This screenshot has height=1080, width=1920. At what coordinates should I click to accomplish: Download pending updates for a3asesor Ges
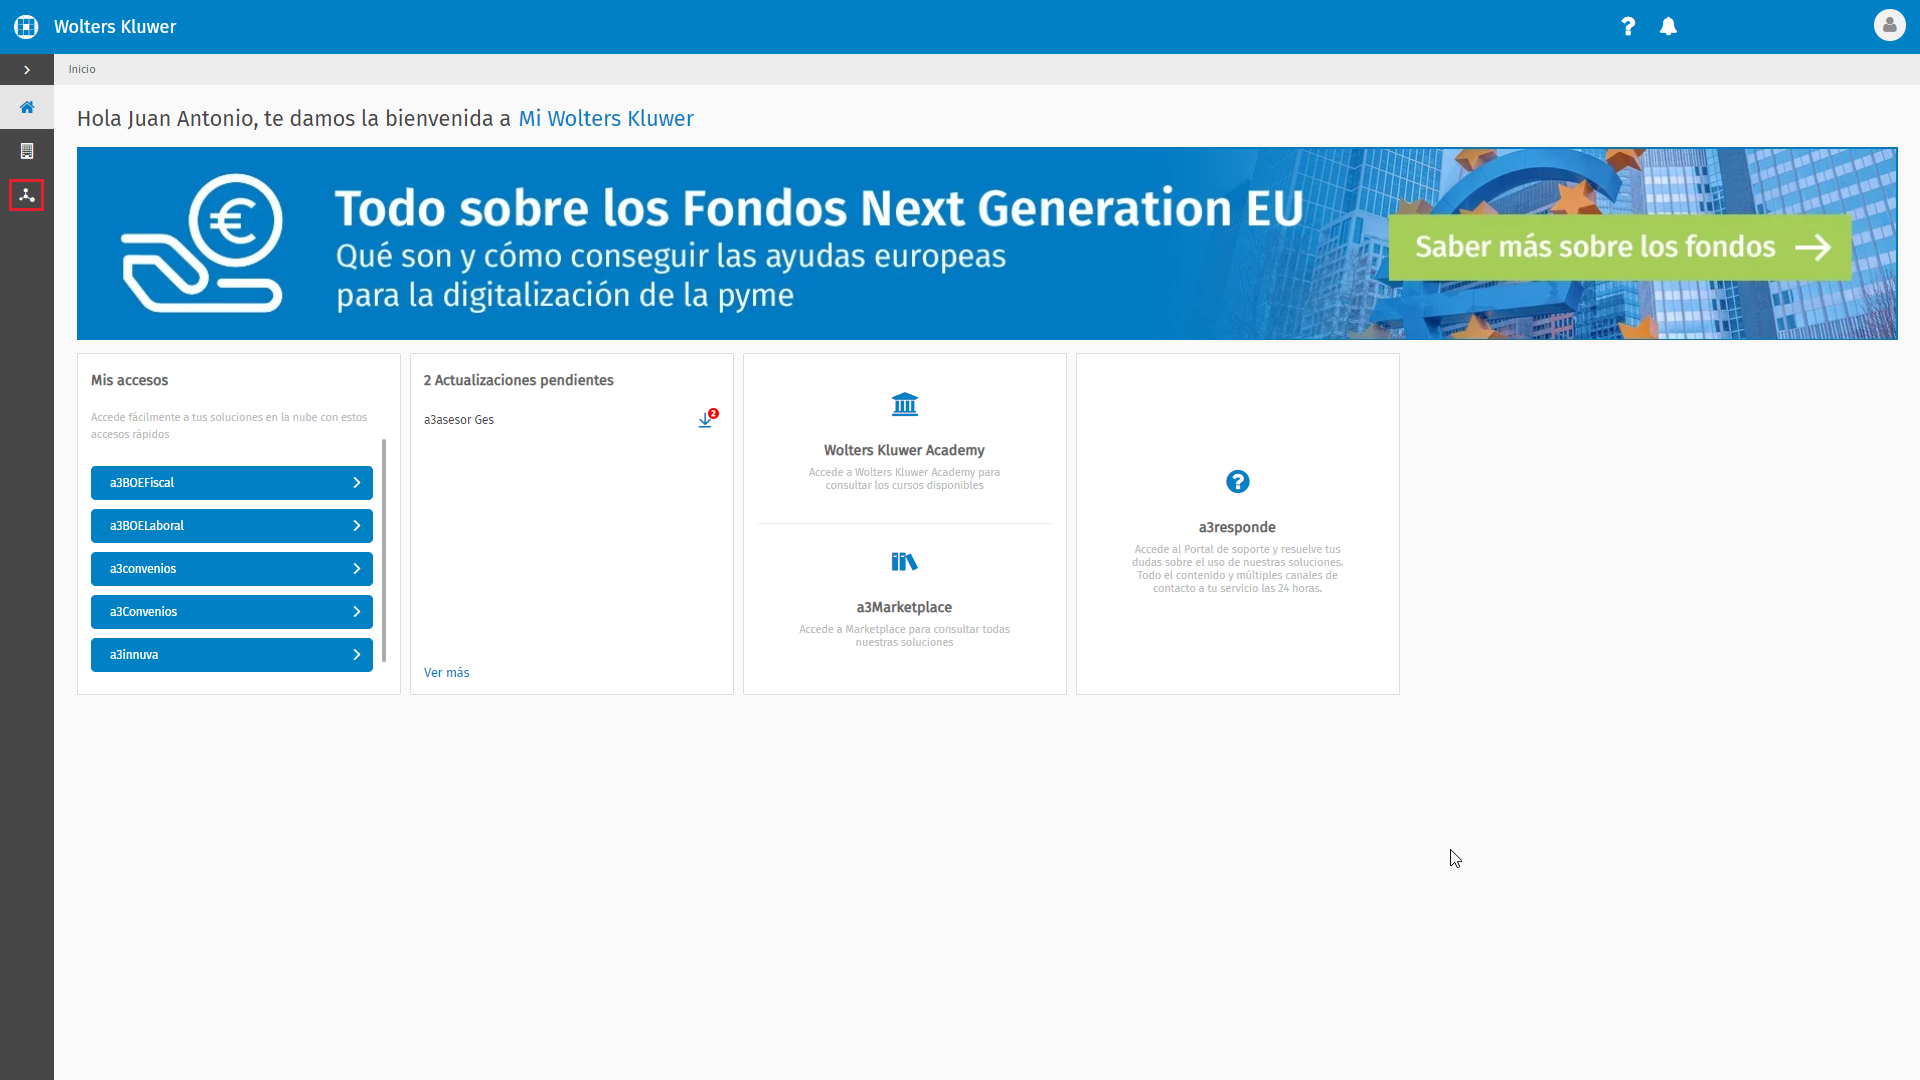(x=707, y=419)
